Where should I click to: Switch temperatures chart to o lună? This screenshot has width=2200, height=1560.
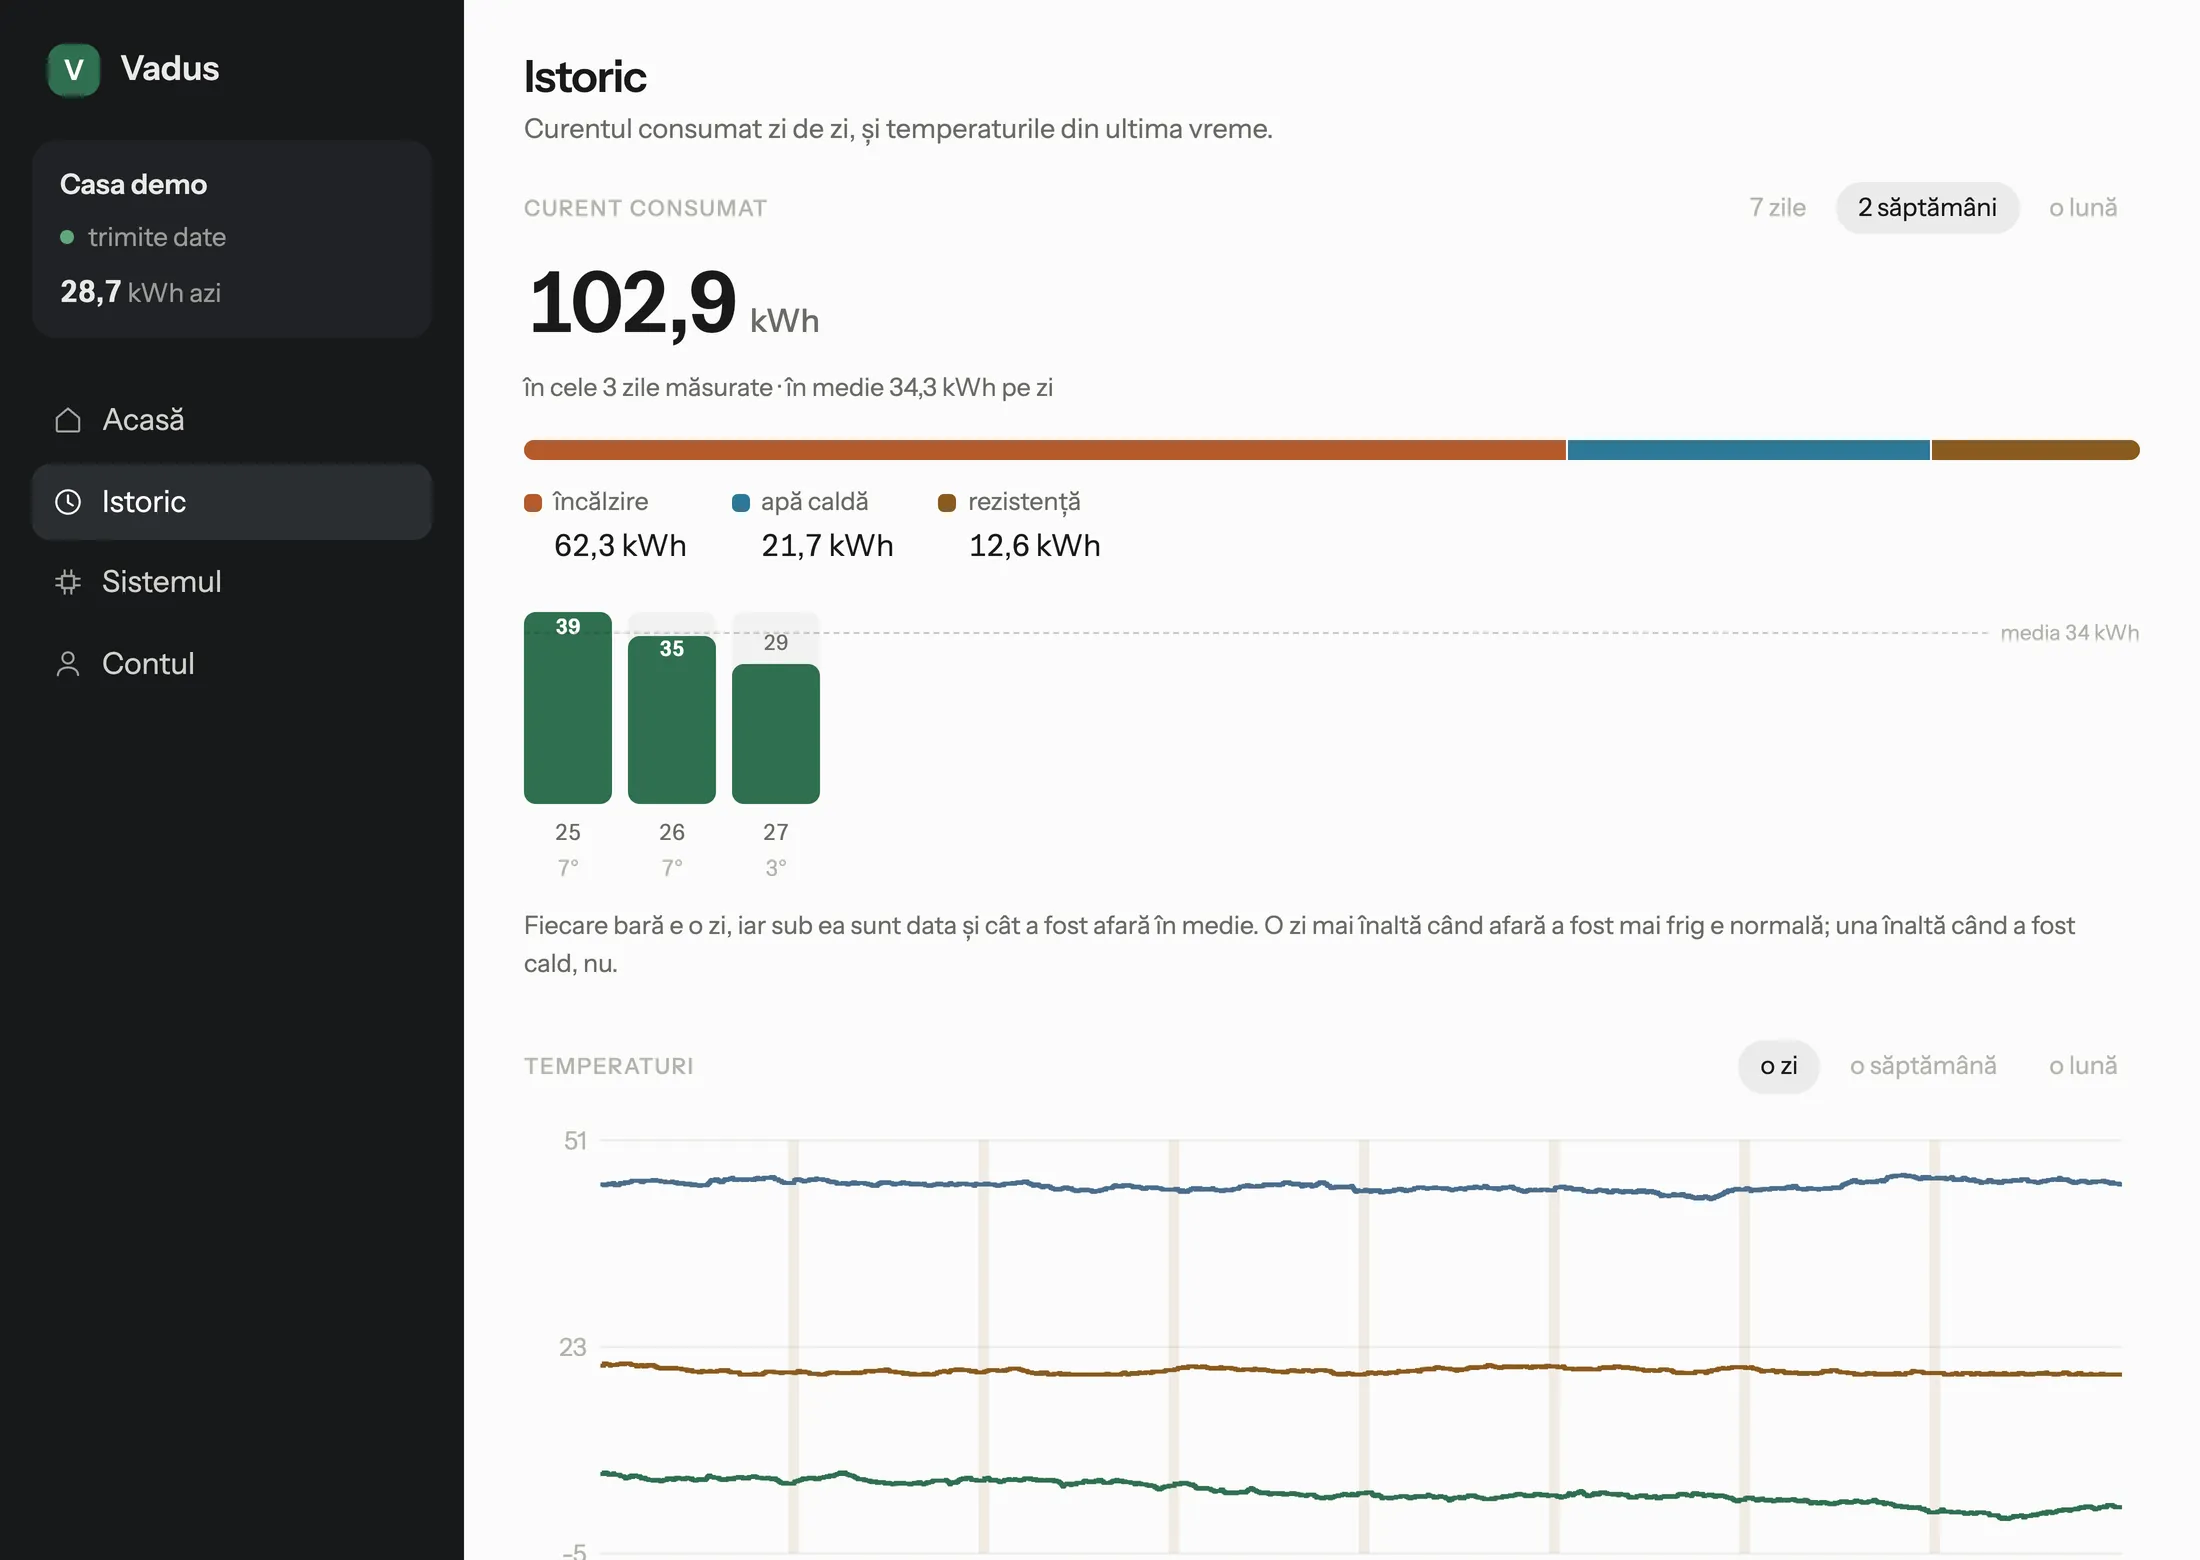2083,1066
